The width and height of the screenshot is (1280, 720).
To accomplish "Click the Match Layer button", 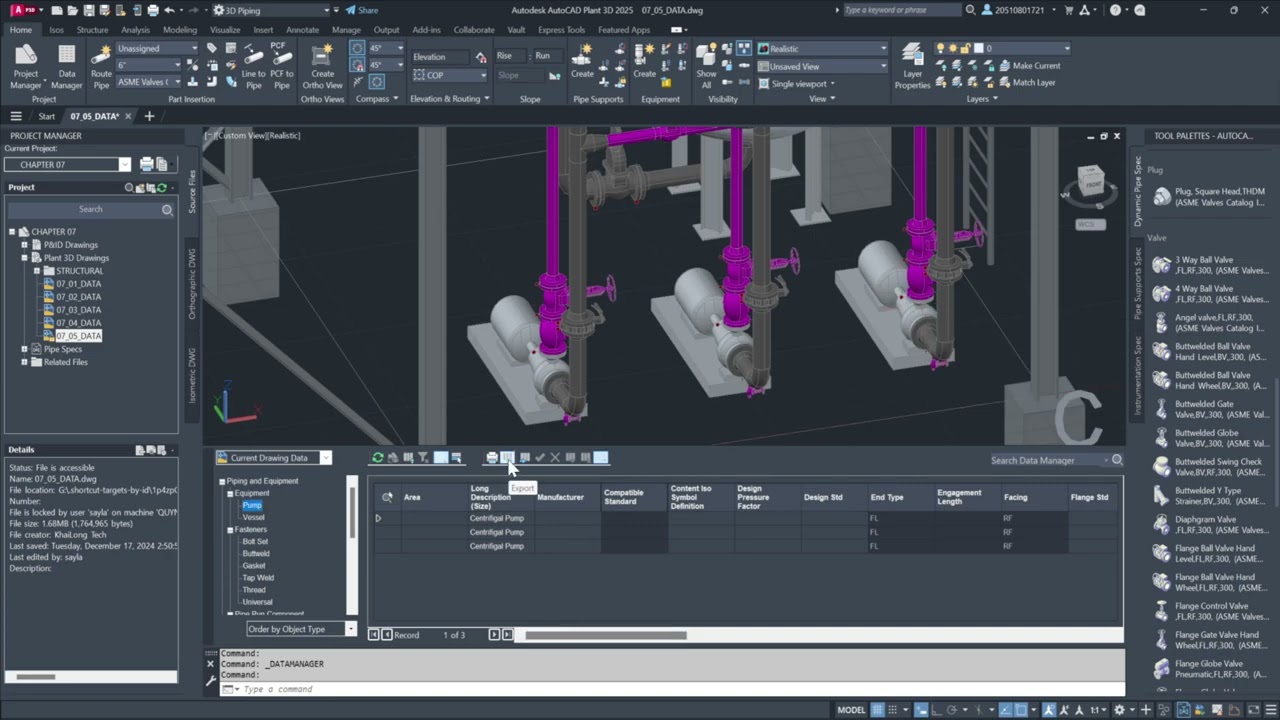I will tap(1025, 82).
